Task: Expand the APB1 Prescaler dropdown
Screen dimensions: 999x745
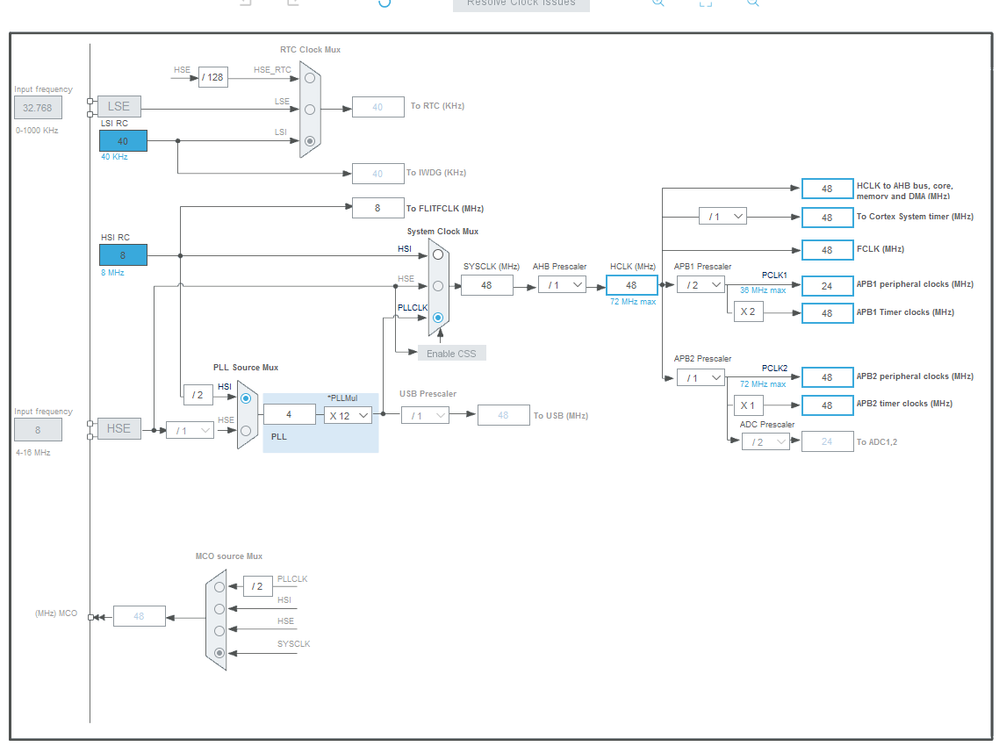Action: 701,285
